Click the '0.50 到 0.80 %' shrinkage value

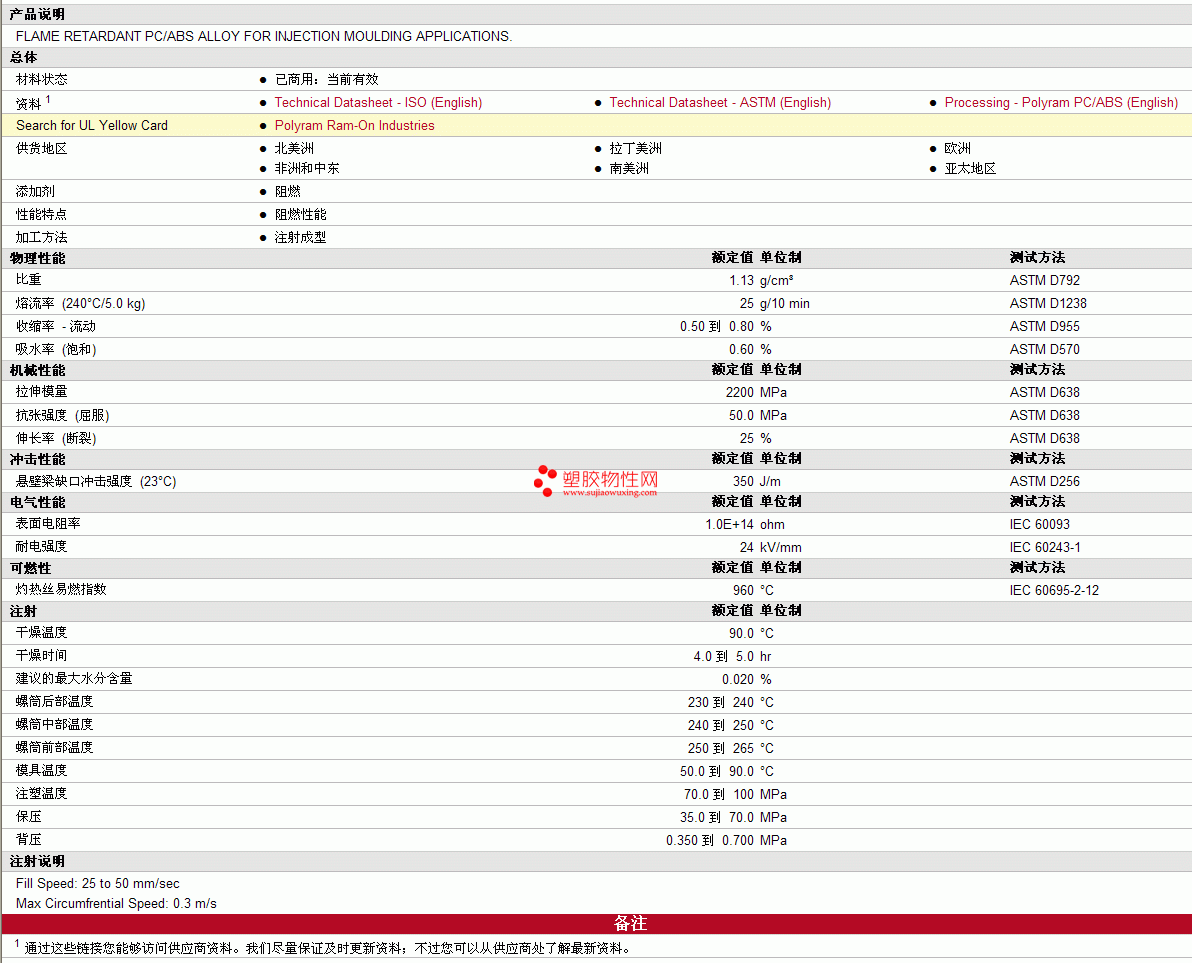pyautogui.click(x=725, y=326)
